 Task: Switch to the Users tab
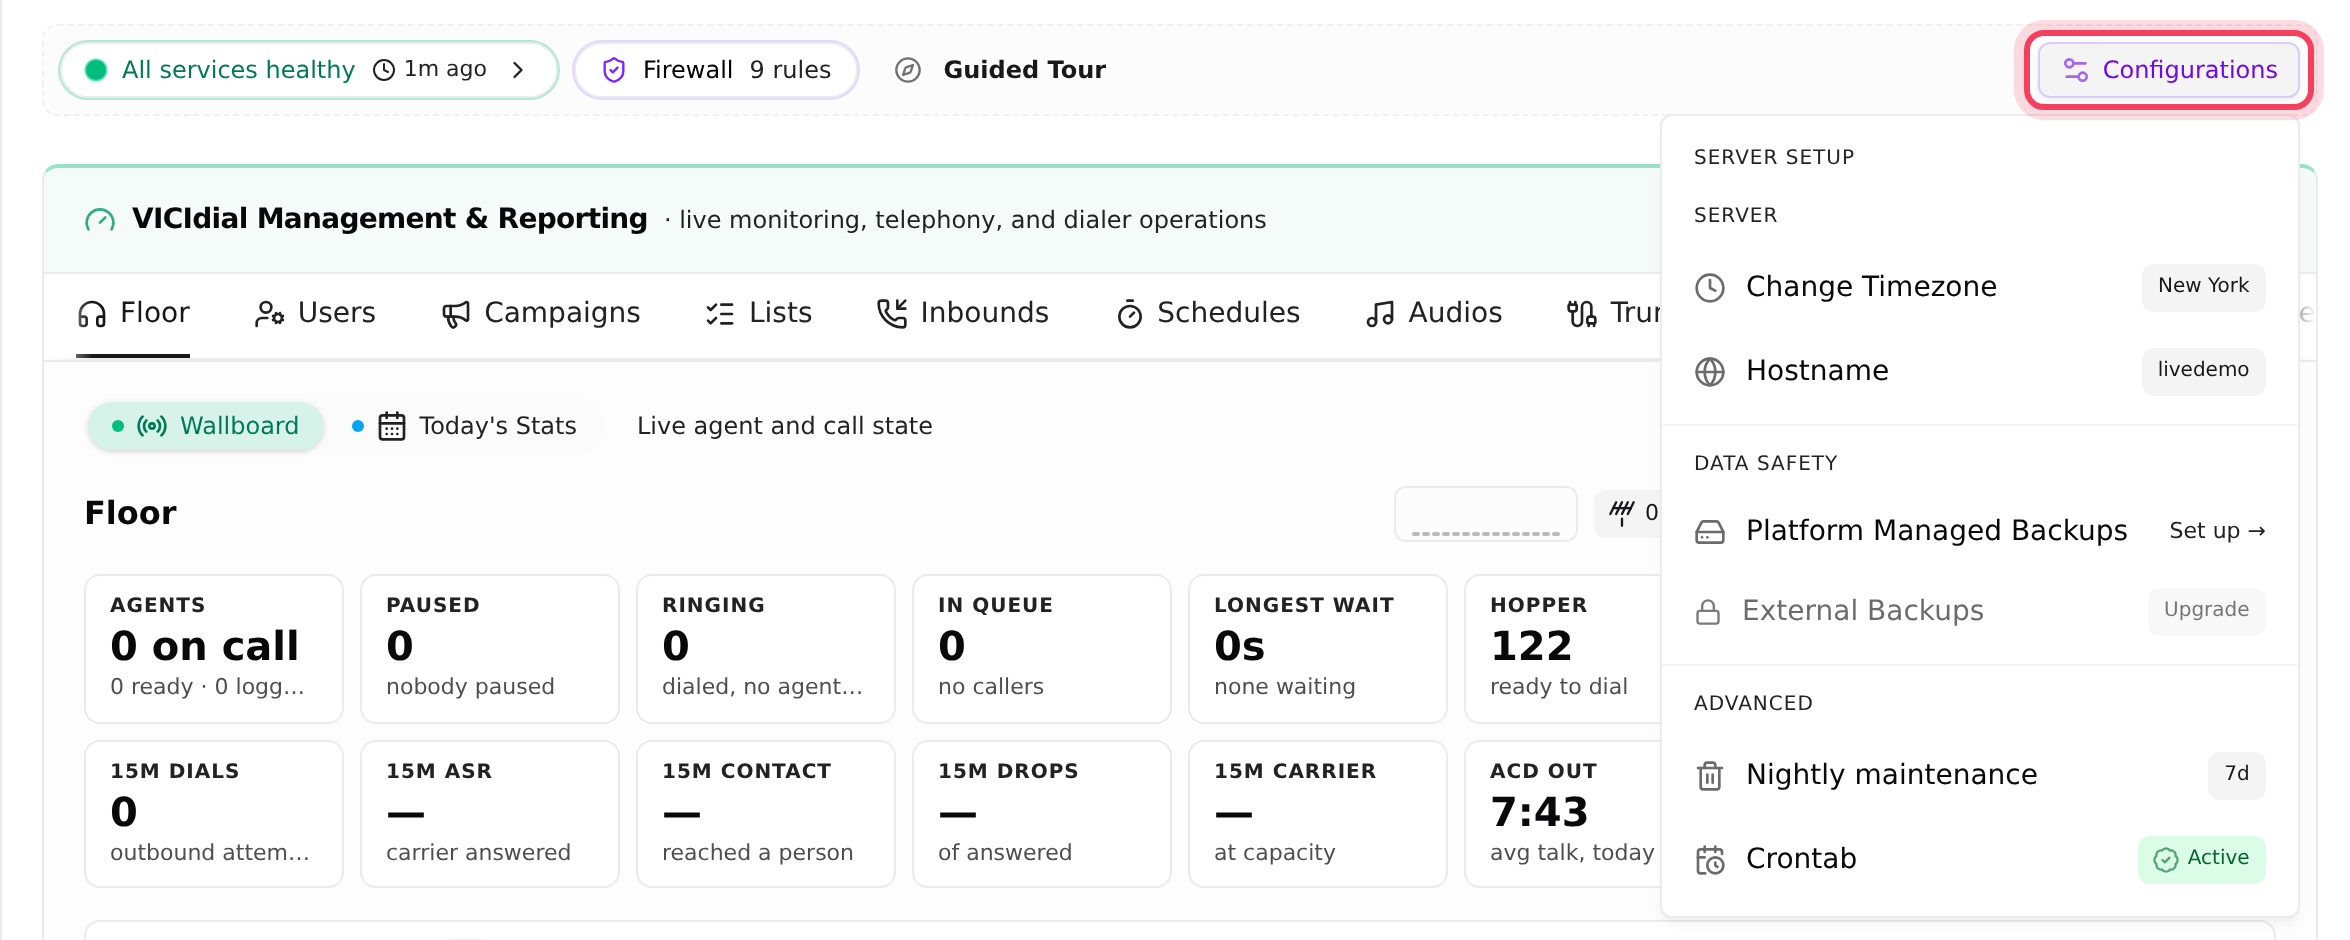[x=315, y=314]
